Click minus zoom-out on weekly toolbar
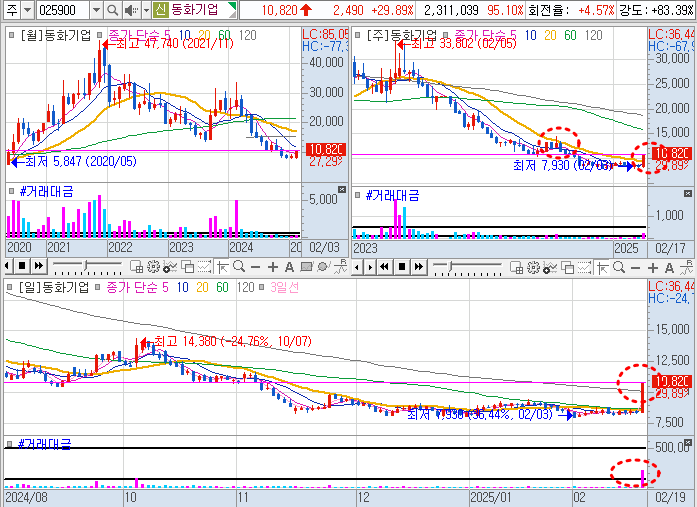This screenshot has width=697, height=507. pyautogui.click(x=636, y=268)
